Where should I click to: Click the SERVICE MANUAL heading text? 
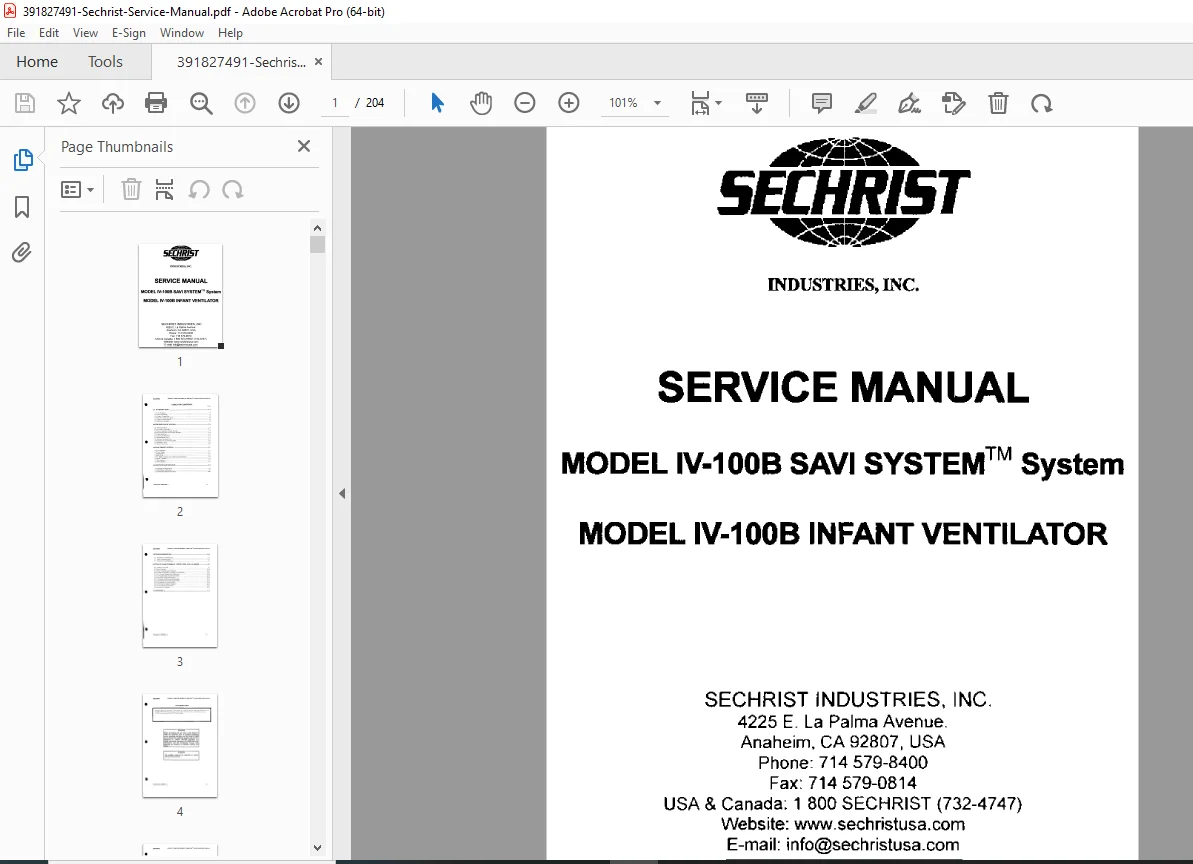pyautogui.click(x=843, y=387)
